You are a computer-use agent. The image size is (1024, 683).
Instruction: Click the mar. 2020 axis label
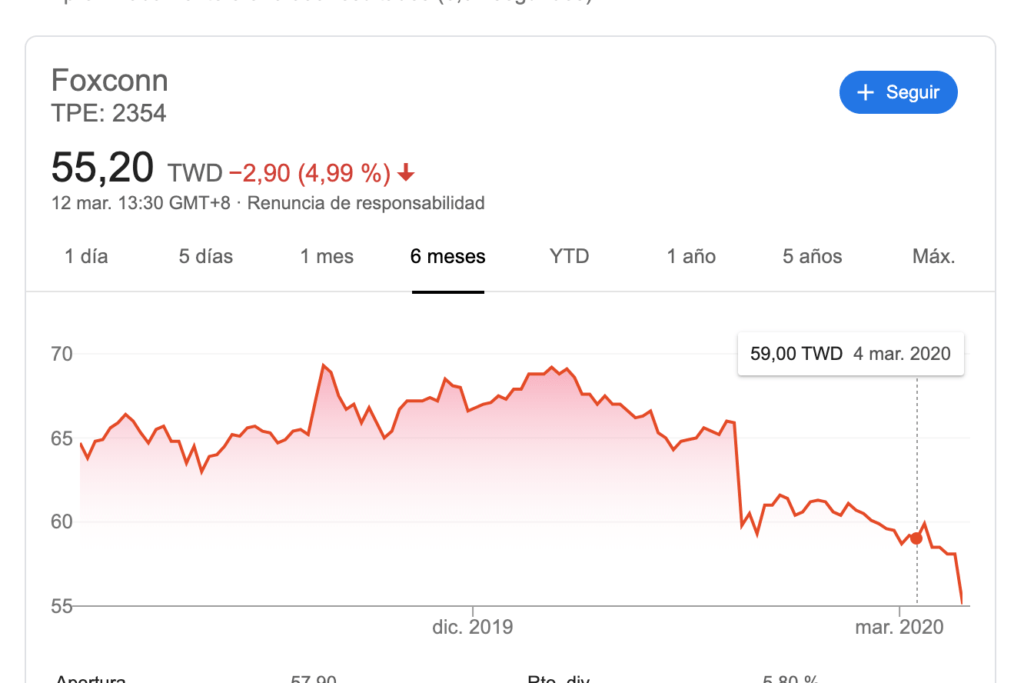[899, 627]
